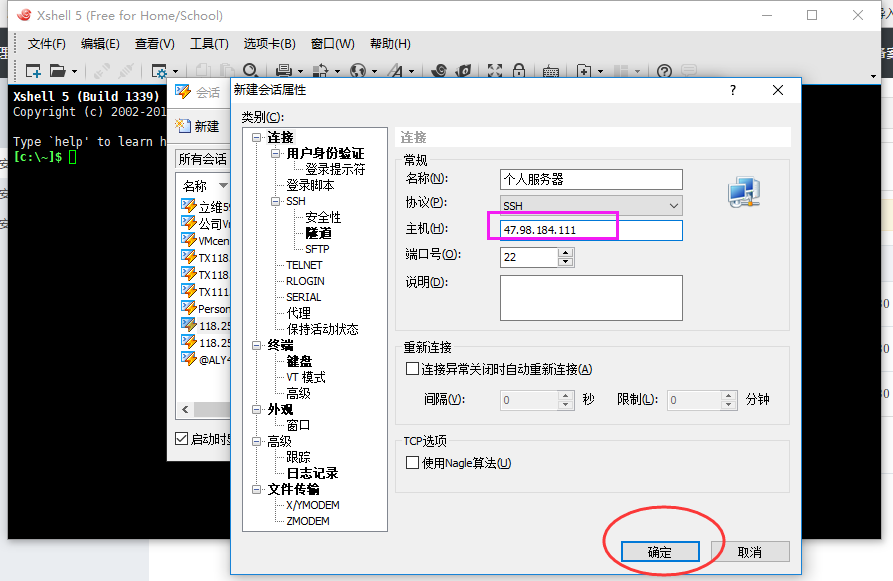Open the 工具(T) menu
This screenshot has height=581, width=893.
click(209, 44)
